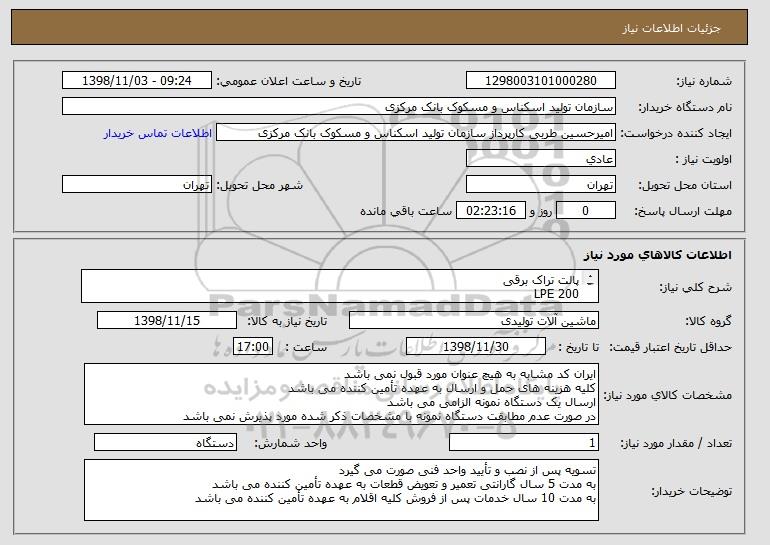Screen dimensions: 770x545
Task: Click the label تعداد / مقدار مورد نیاز
Action: click(x=676, y=444)
